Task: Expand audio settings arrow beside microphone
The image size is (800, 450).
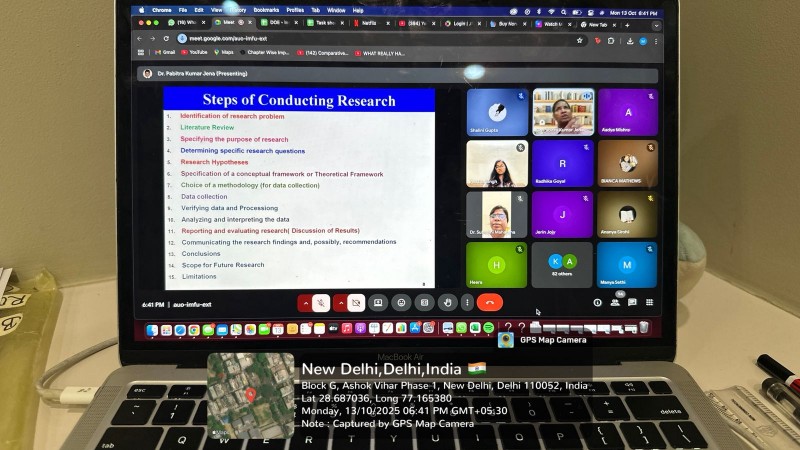Action: (x=306, y=302)
